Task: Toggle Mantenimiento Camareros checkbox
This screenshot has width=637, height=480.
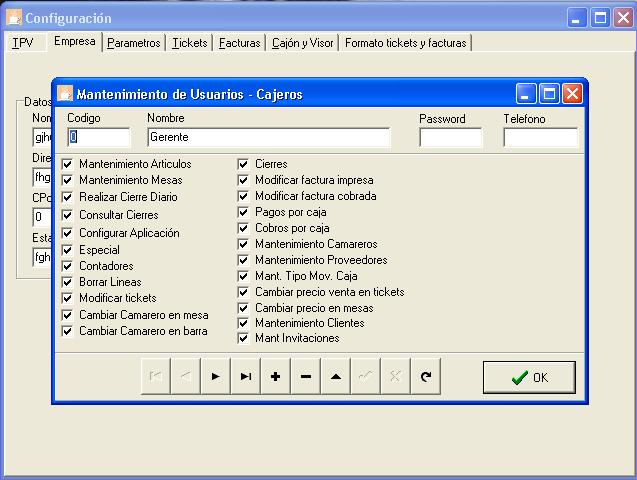Action: 243,244
